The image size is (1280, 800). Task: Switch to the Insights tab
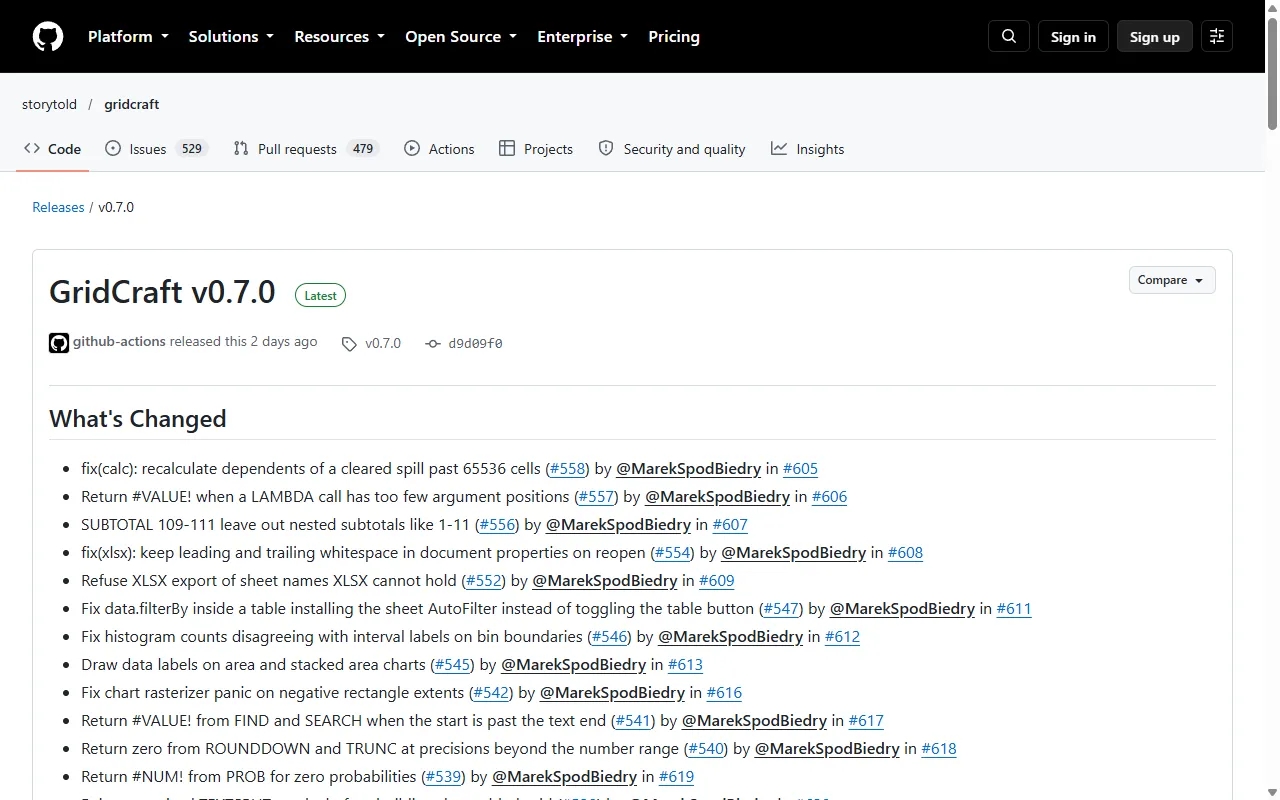click(808, 149)
